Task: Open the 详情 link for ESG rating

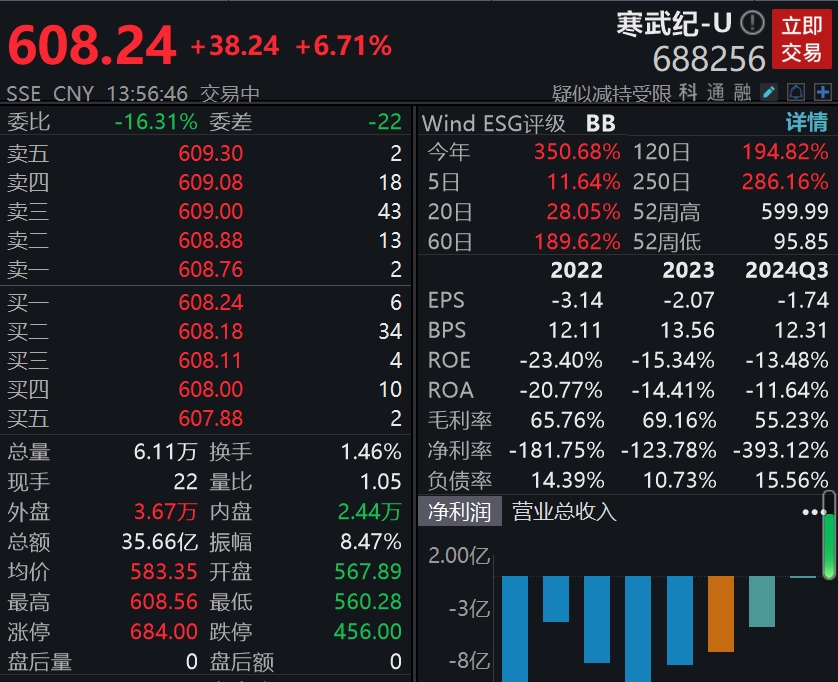Action: tap(807, 122)
